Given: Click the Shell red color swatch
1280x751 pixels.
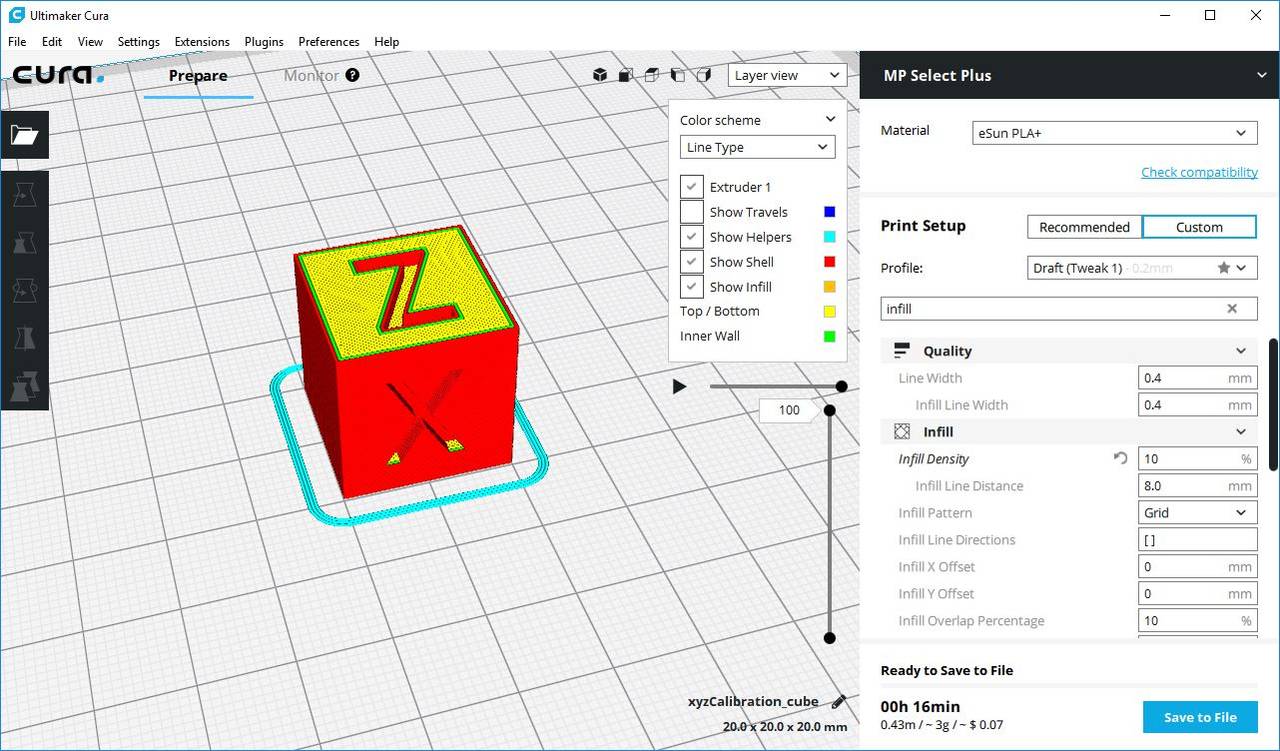Looking at the screenshot, I should click(x=829, y=262).
